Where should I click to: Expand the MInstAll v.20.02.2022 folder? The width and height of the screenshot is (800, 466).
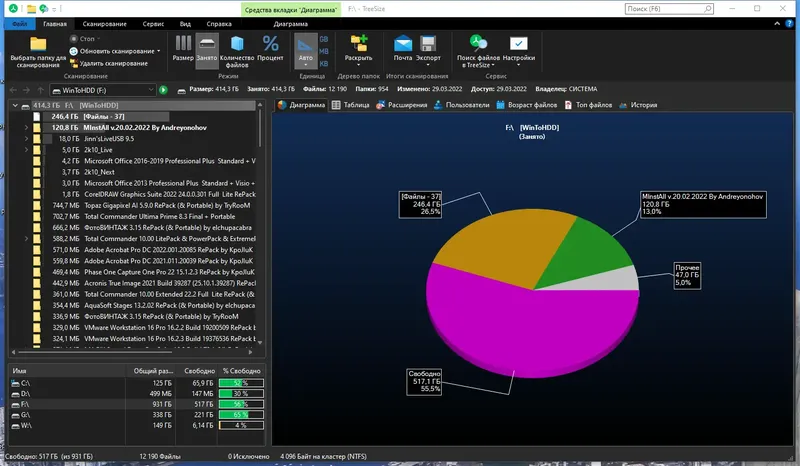point(26,128)
